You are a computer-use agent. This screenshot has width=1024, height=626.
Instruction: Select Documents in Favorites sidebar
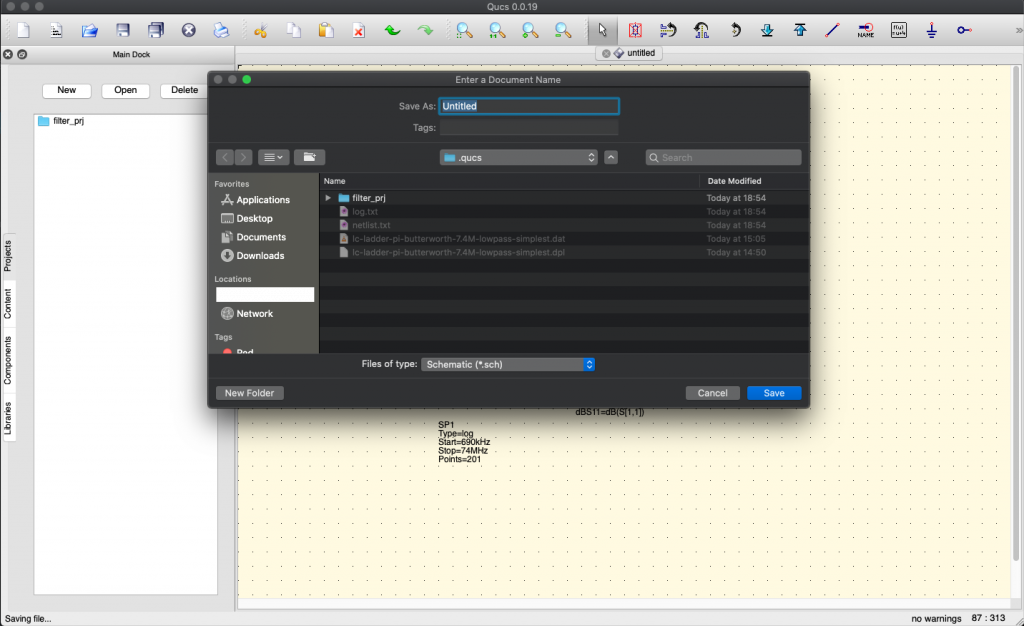253,237
